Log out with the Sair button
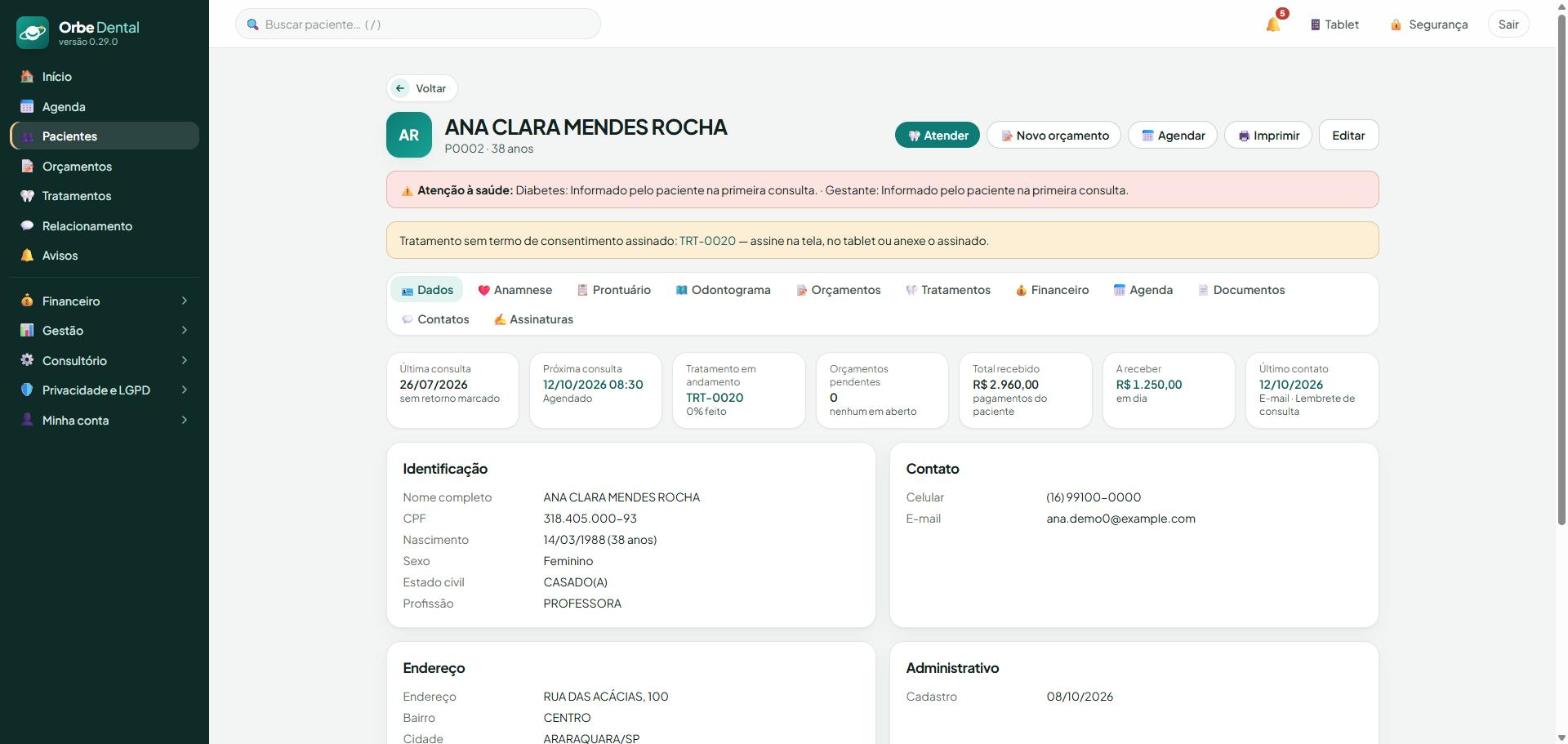 tap(1509, 24)
